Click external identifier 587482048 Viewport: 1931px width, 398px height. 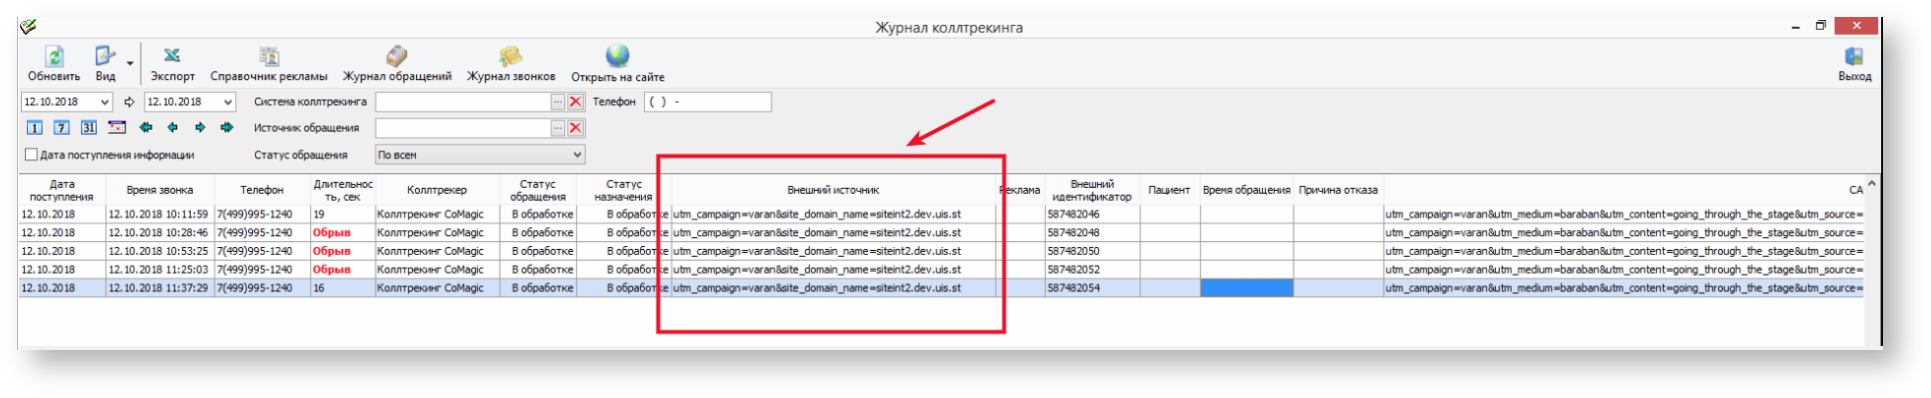pyautogui.click(x=1074, y=232)
